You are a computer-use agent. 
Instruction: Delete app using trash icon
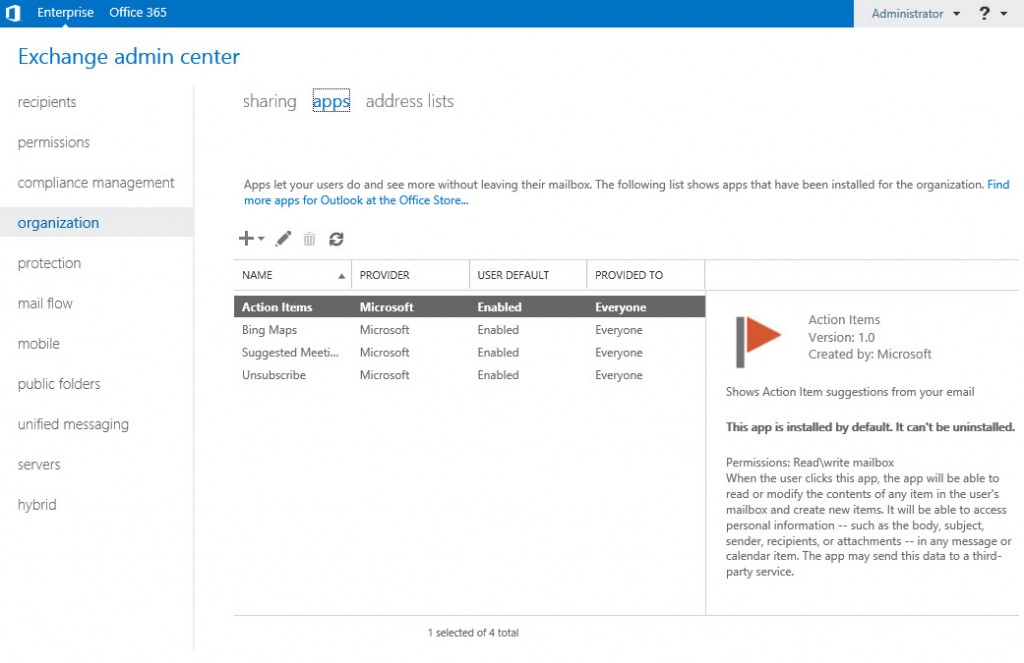pos(309,239)
